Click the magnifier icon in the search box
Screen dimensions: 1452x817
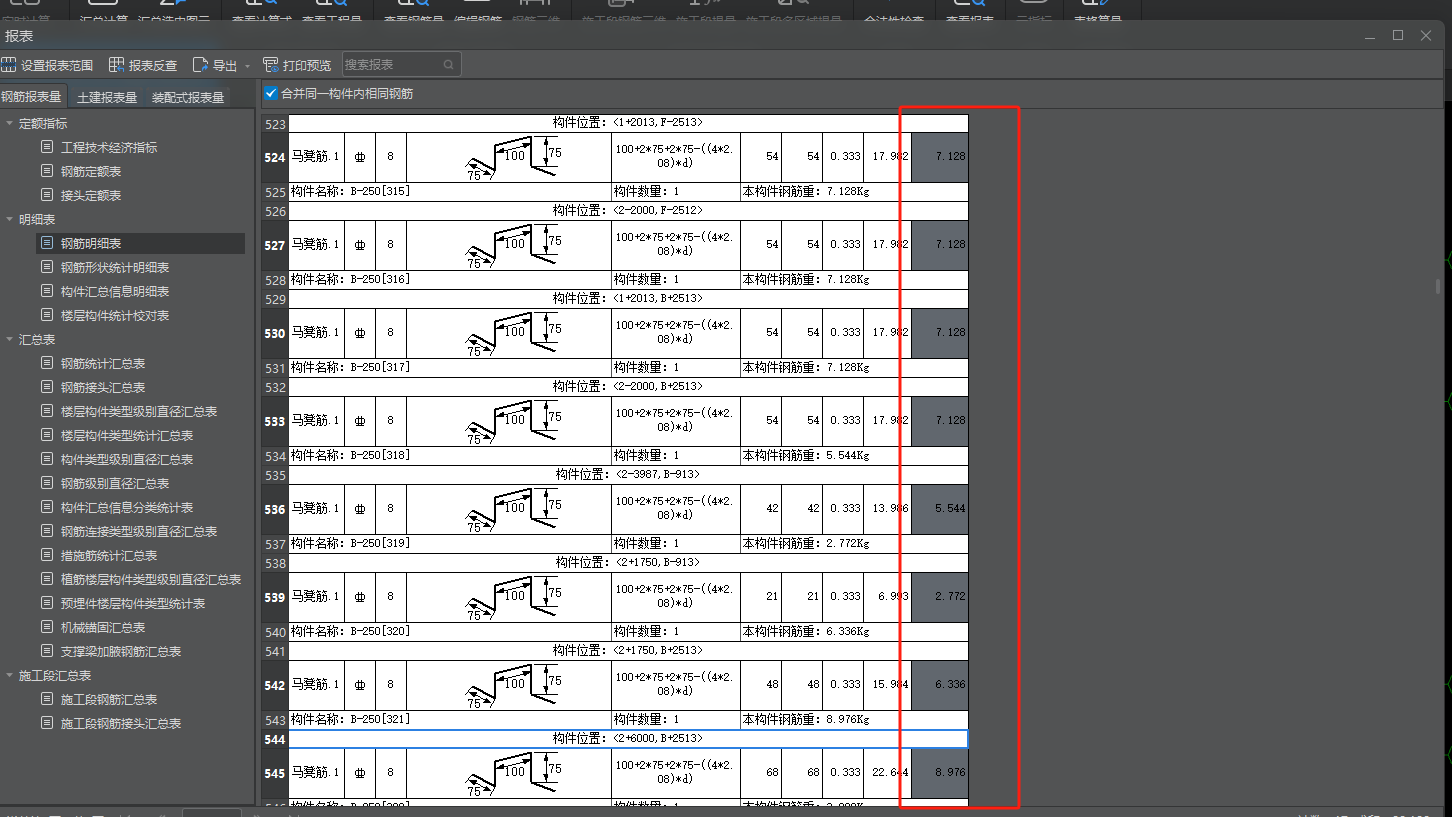[449, 65]
